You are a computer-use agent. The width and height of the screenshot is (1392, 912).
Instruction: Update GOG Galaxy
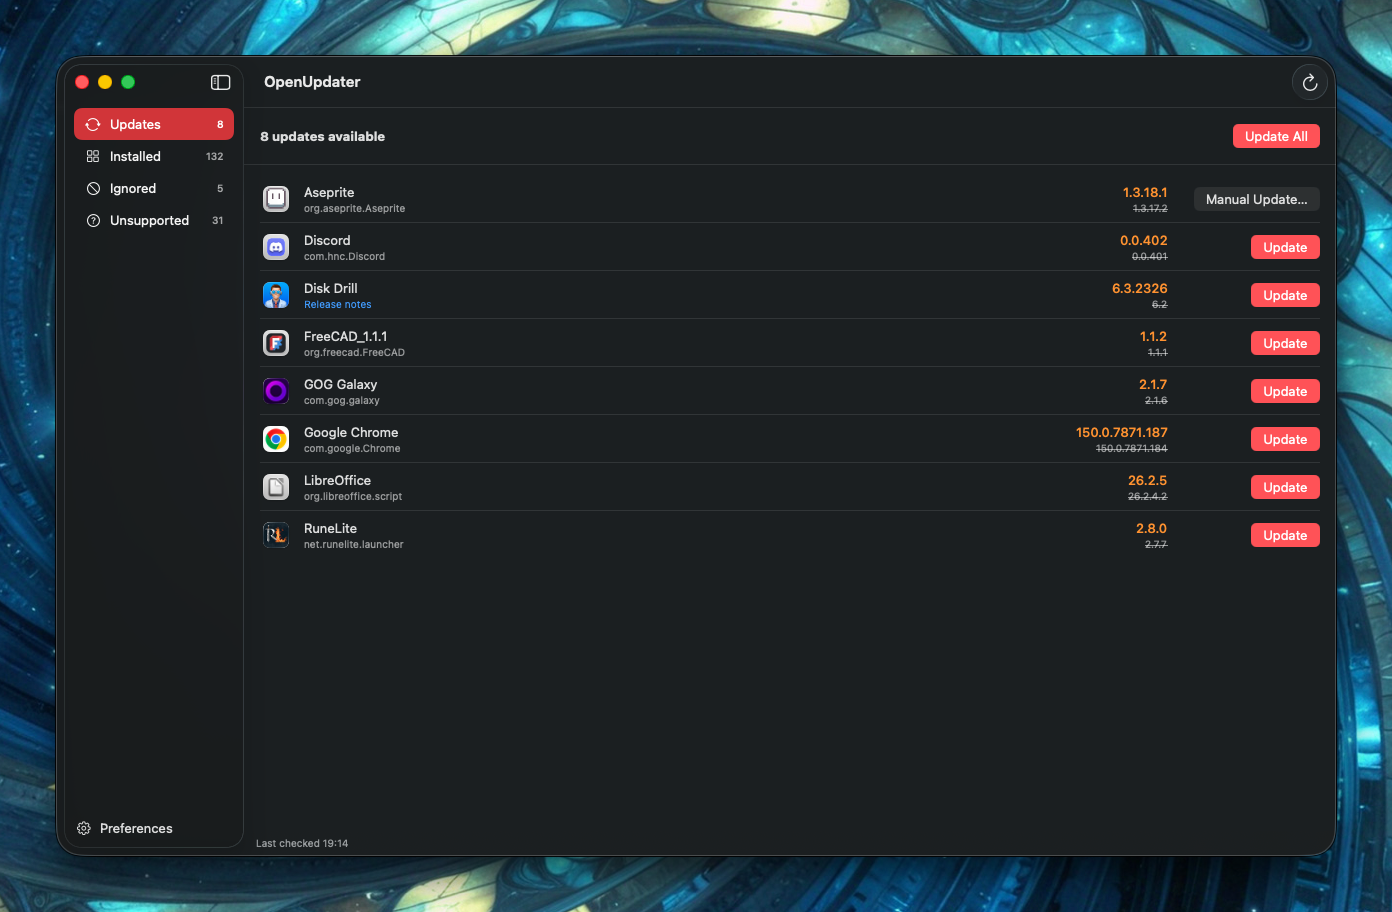point(1285,391)
